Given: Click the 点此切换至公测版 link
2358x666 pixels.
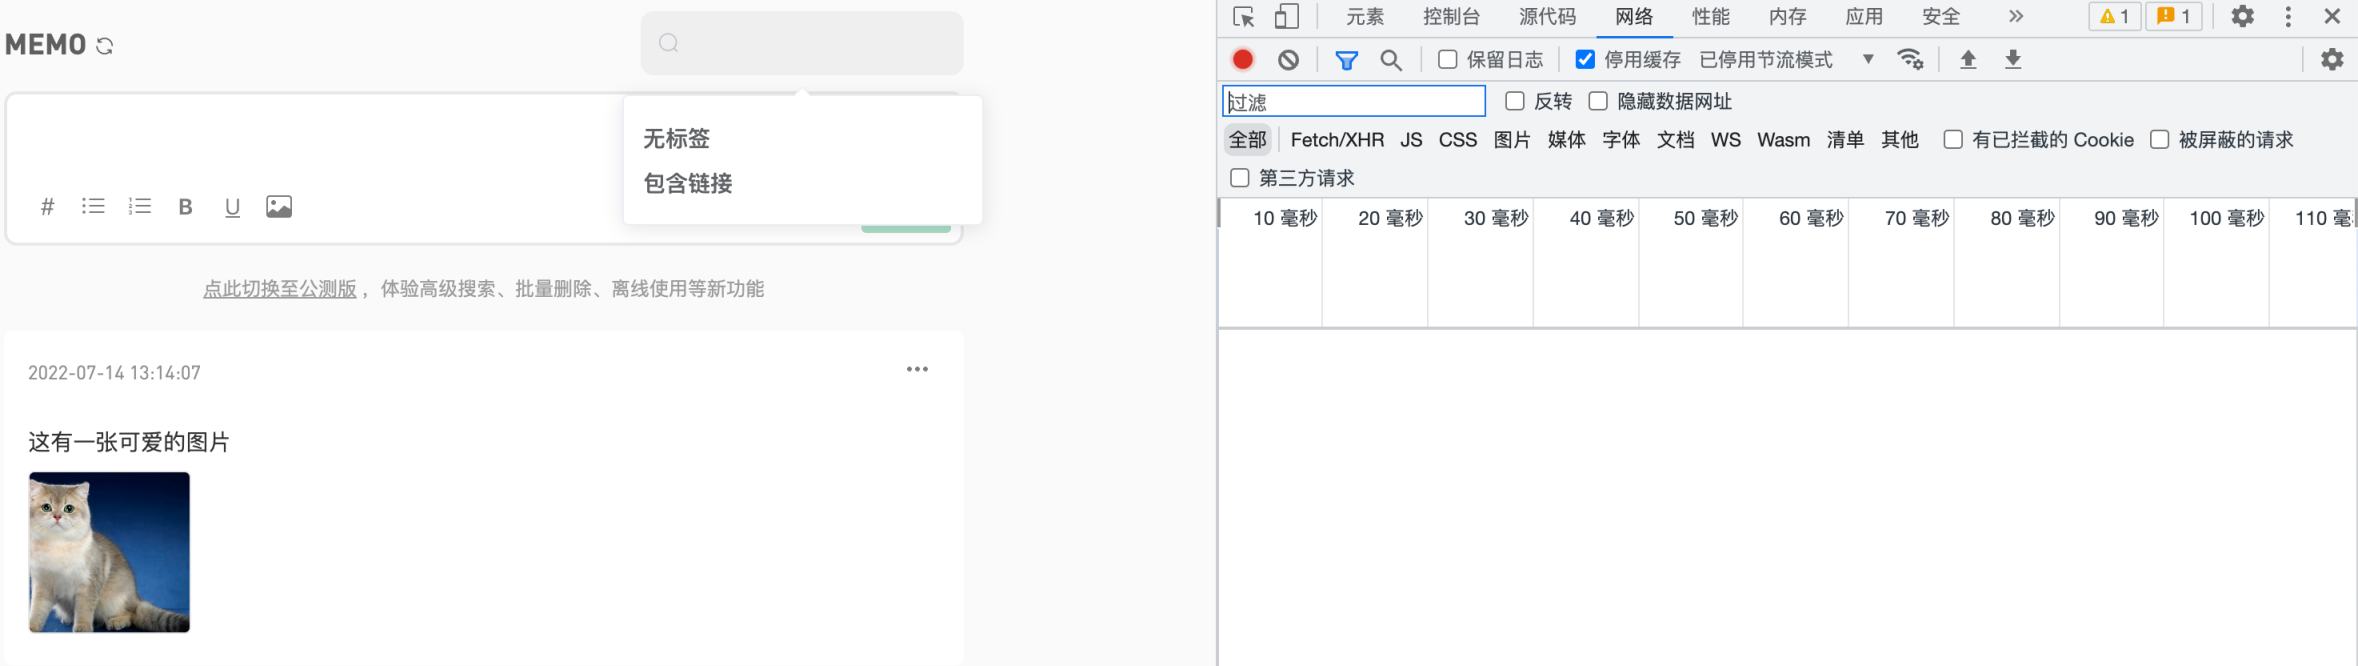Looking at the screenshot, I should [280, 289].
